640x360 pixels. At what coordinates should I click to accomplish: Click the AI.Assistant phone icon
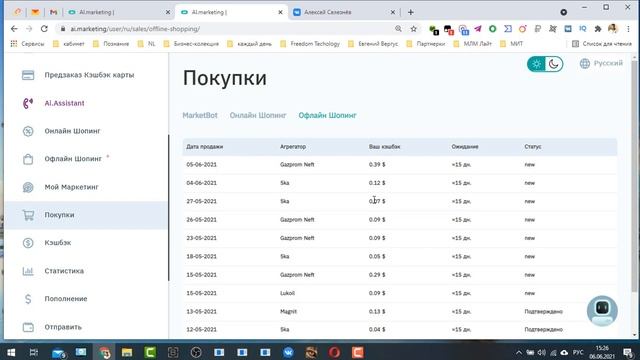click(28, 103)
